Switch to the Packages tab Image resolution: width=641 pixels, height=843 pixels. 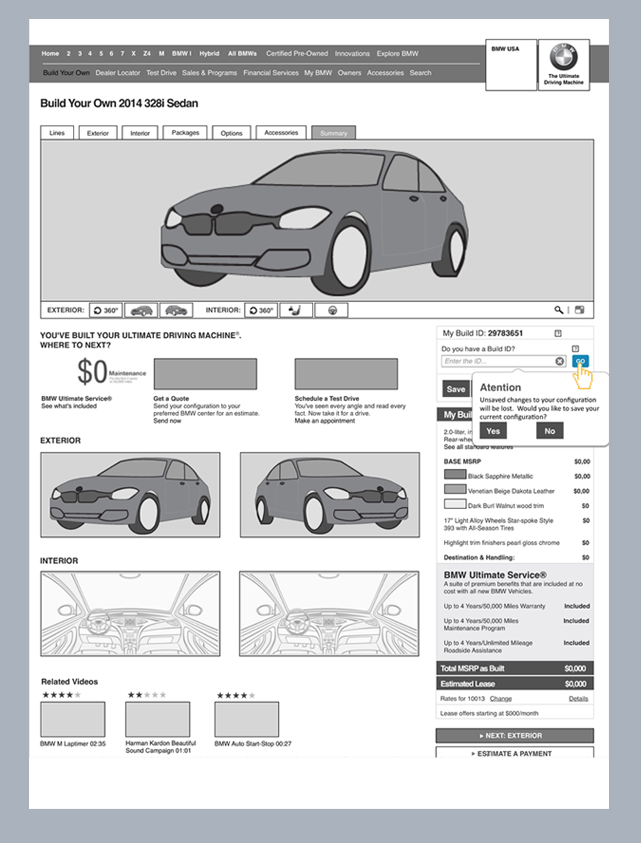(x=185, y=133)
